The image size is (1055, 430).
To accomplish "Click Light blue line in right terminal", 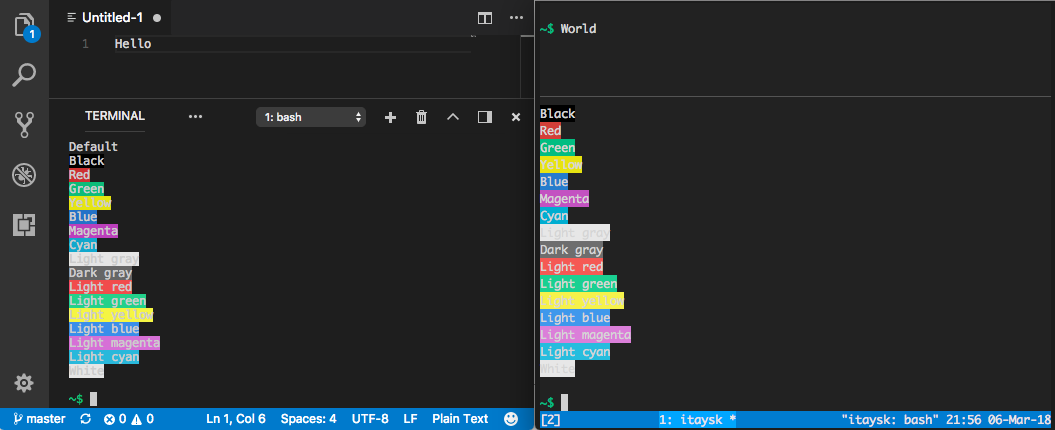I will point(575,318).
